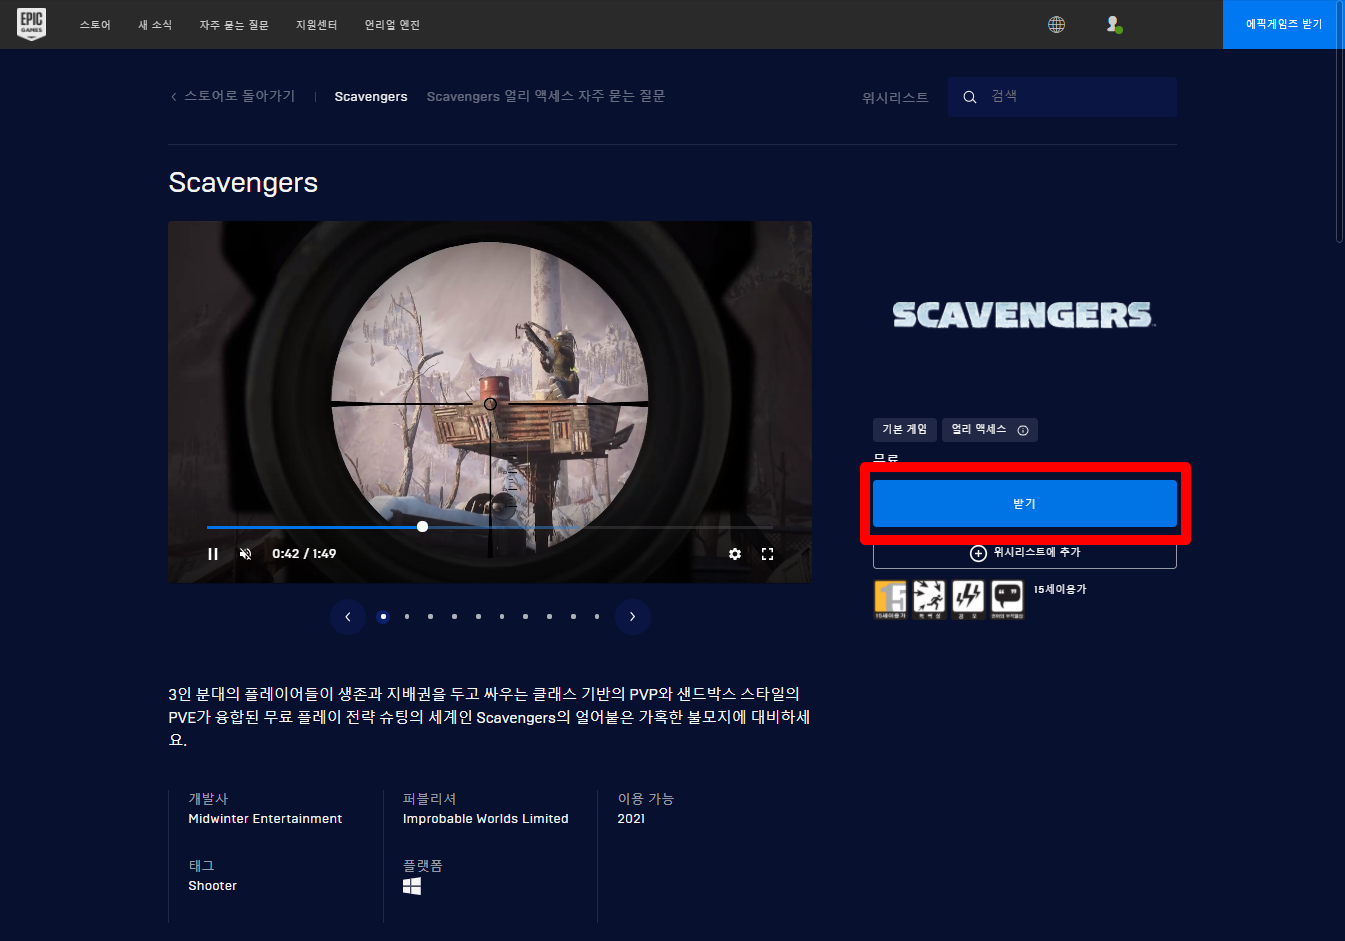The image size is (1345, 941).
Task: Select the last carousel dot
Action: pyautogui.click(x=597, y=616)
